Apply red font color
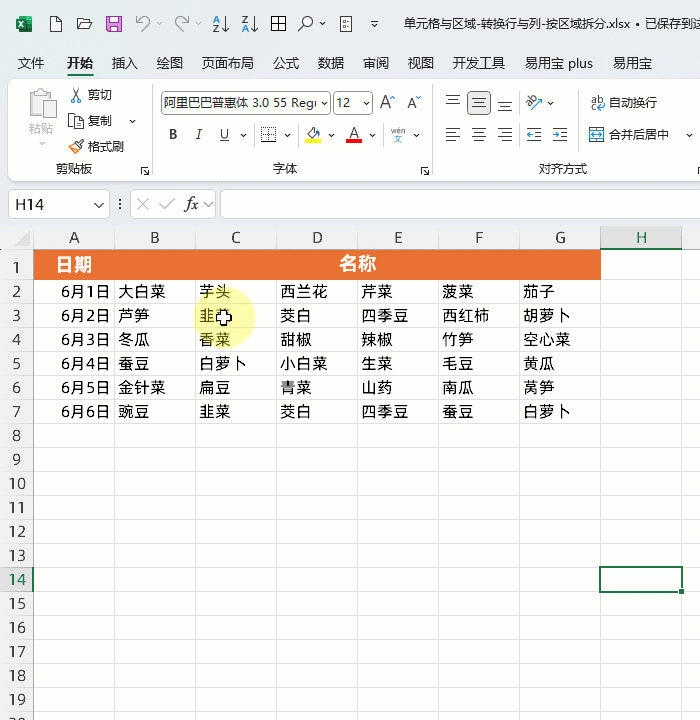 pos(354,135)
